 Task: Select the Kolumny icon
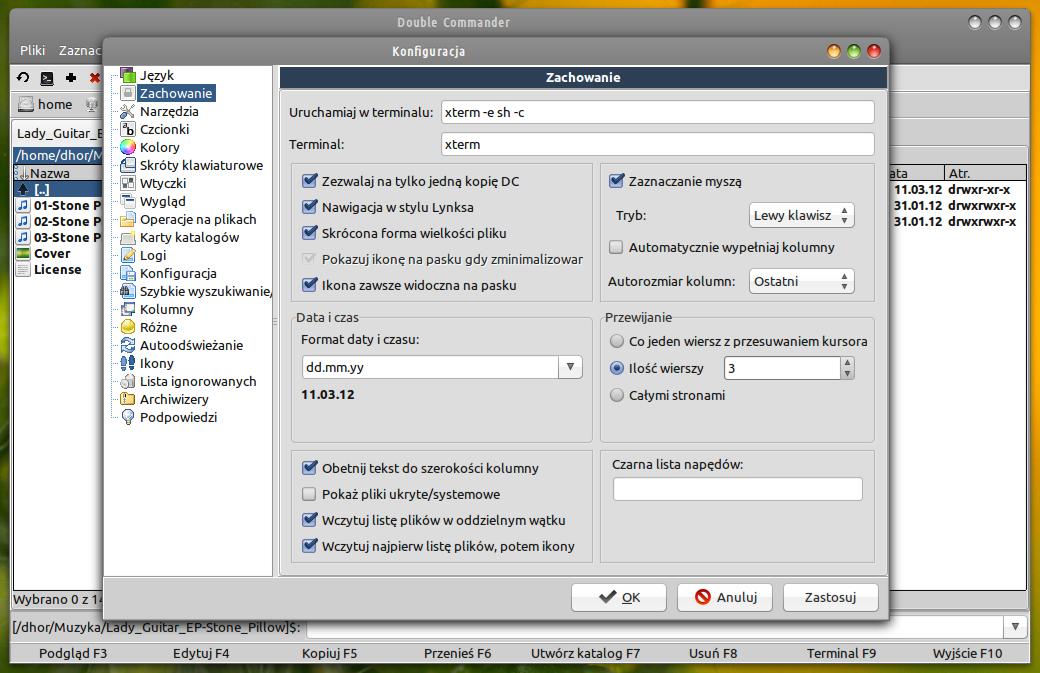(x=128, y=309)
